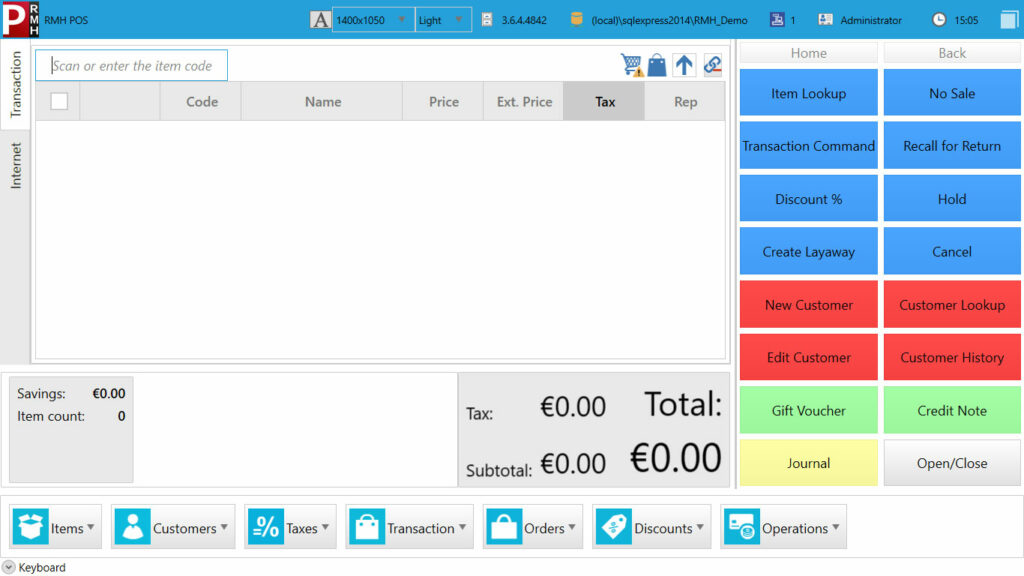The height and width of the screenshot is (576, 1024).
Task: Click the Items box icon
Action: tap(30, 526)
